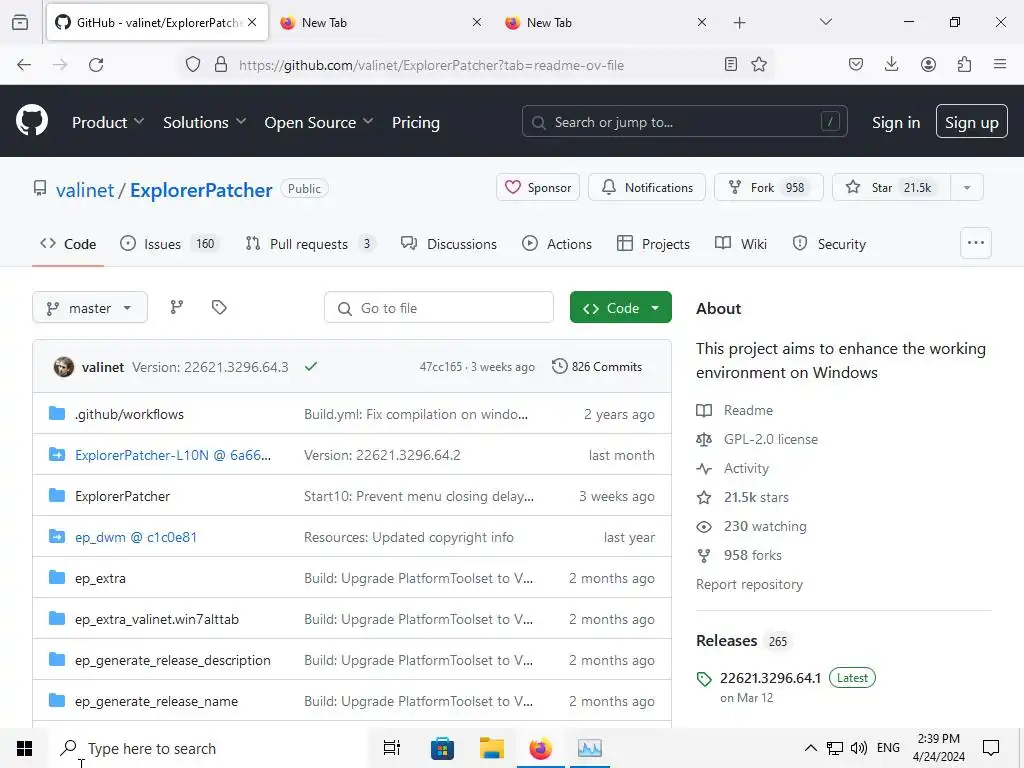
Task: Open File Explorer from the taskbar
Action: pyautogui.click(x=492, y=748)
